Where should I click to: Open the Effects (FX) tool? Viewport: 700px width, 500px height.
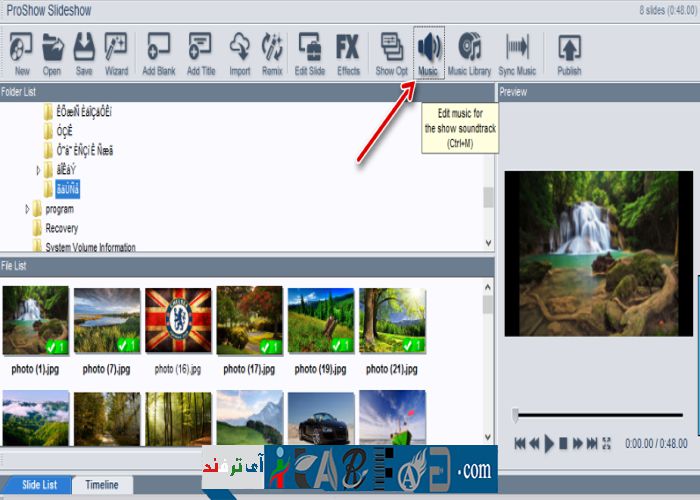(348, 53)
